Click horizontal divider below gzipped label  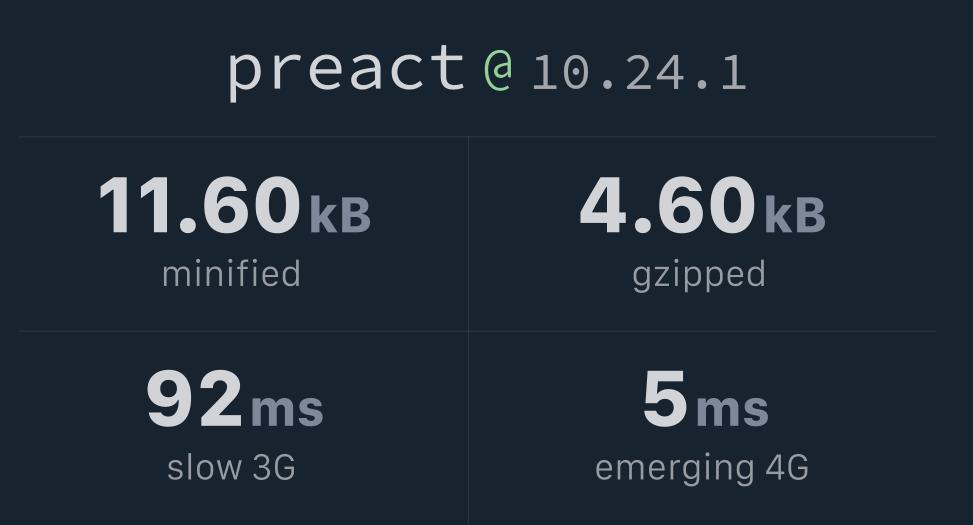702,331
